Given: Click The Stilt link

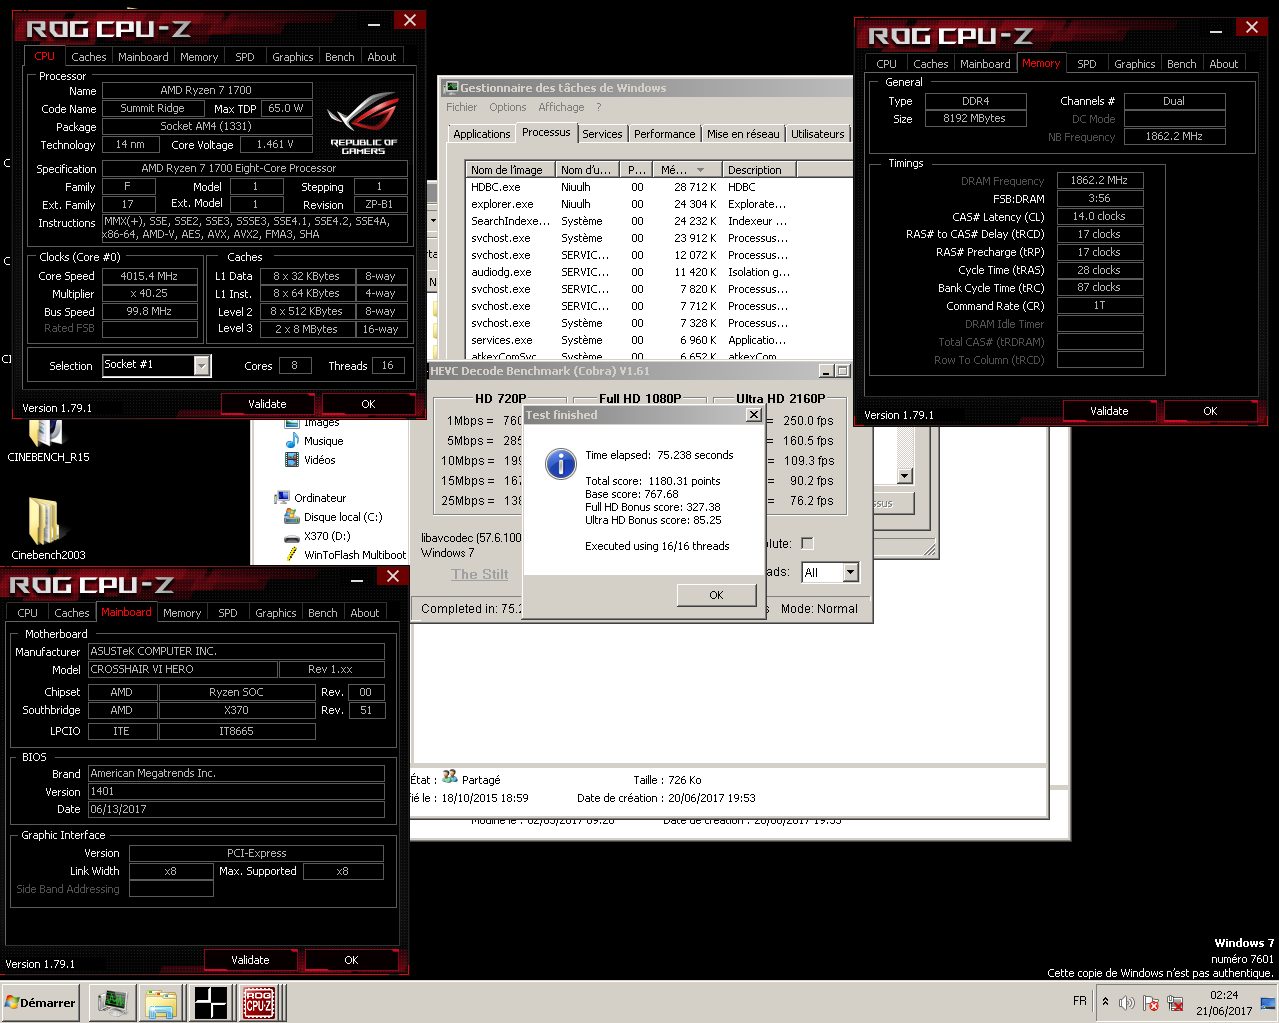Looking at the screenshot, I should coord(480,574).
